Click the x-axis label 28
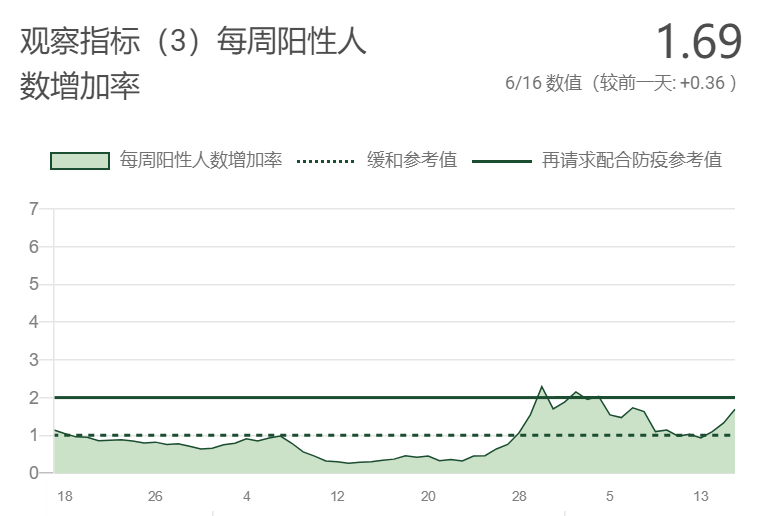The width and height of the screenshot is (767, 516). [x=519, y=496]
